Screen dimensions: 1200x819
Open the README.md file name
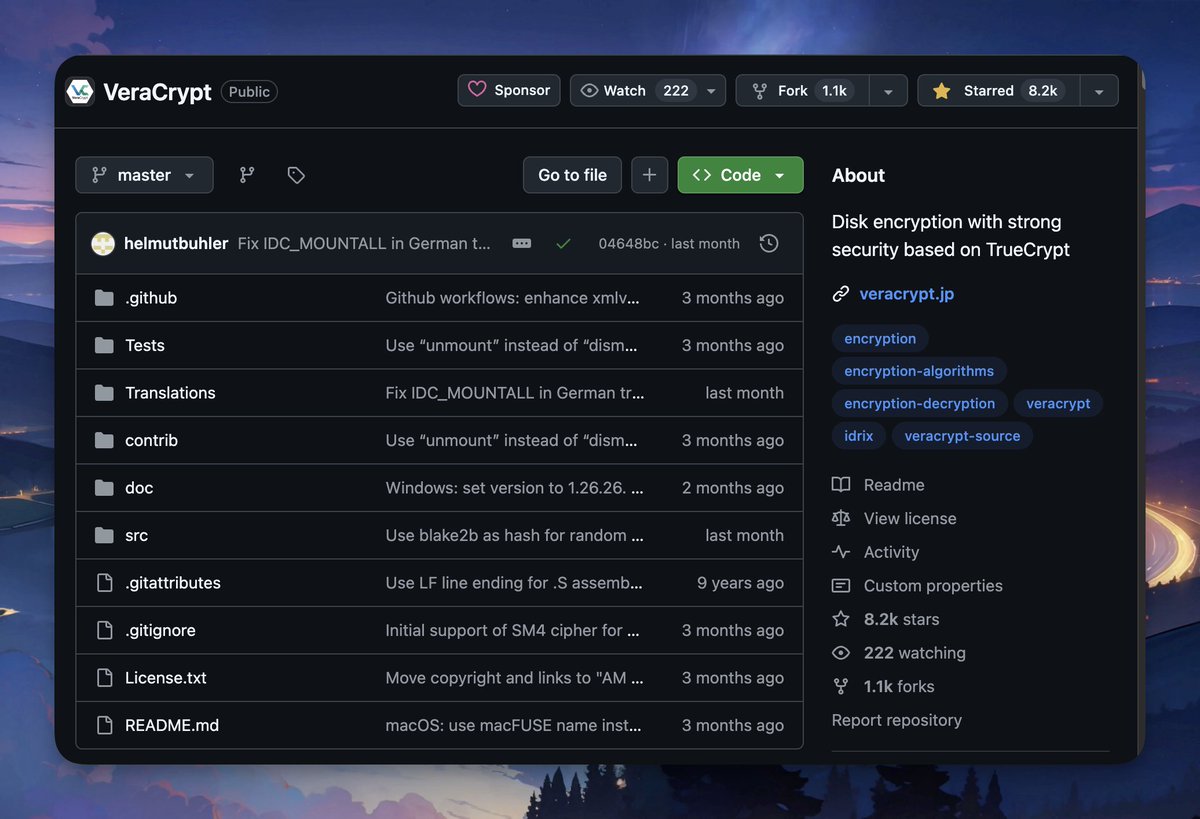(172, 725)
